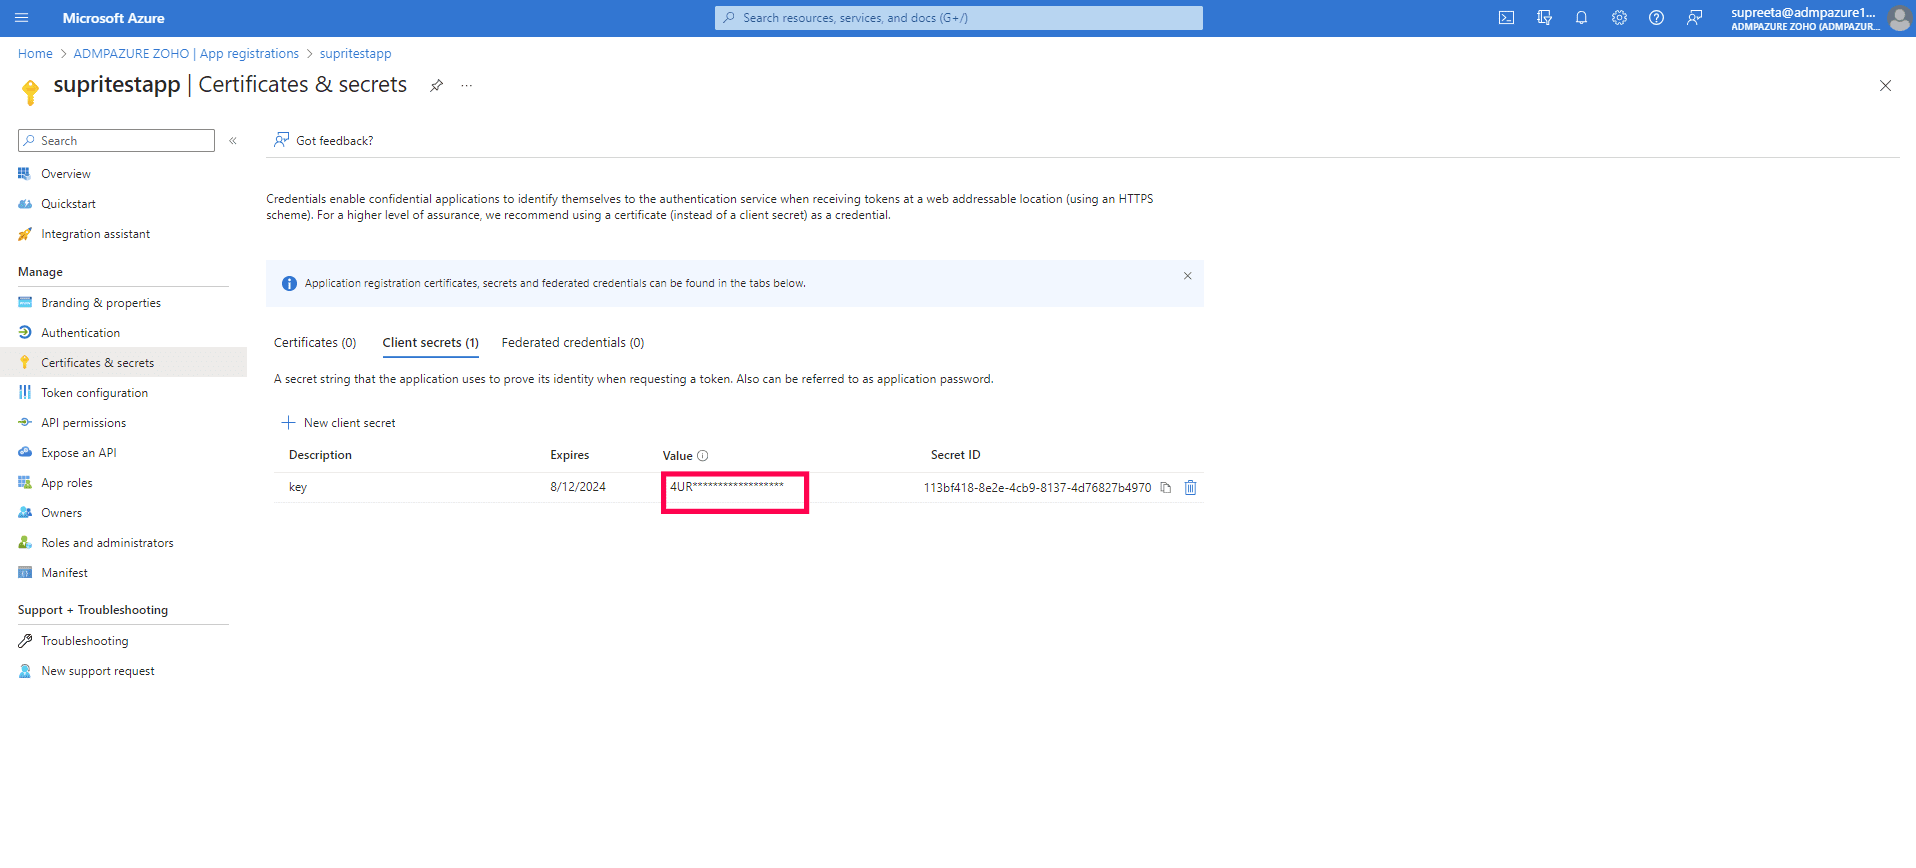Open the account avatar menu
The height and width of the screenshot is (868, 1916).
click(1899, 18)
